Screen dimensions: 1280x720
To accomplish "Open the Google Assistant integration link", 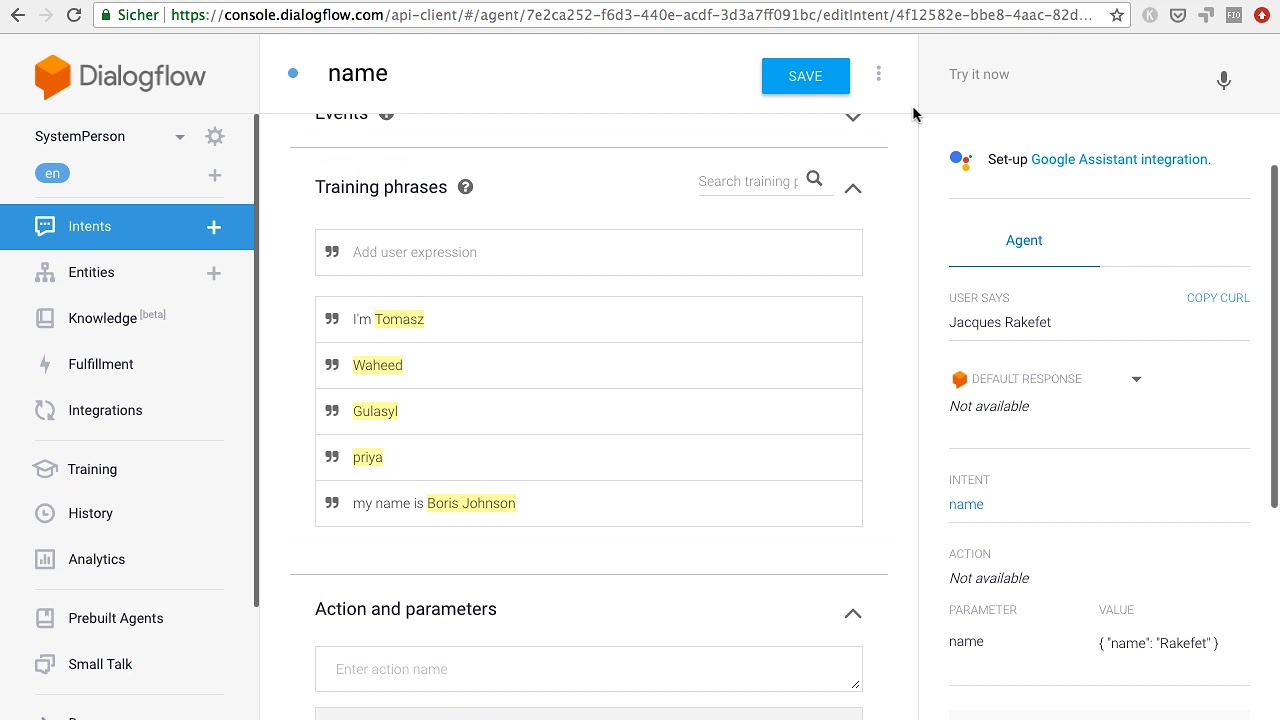I will (x=1120, y=159).
